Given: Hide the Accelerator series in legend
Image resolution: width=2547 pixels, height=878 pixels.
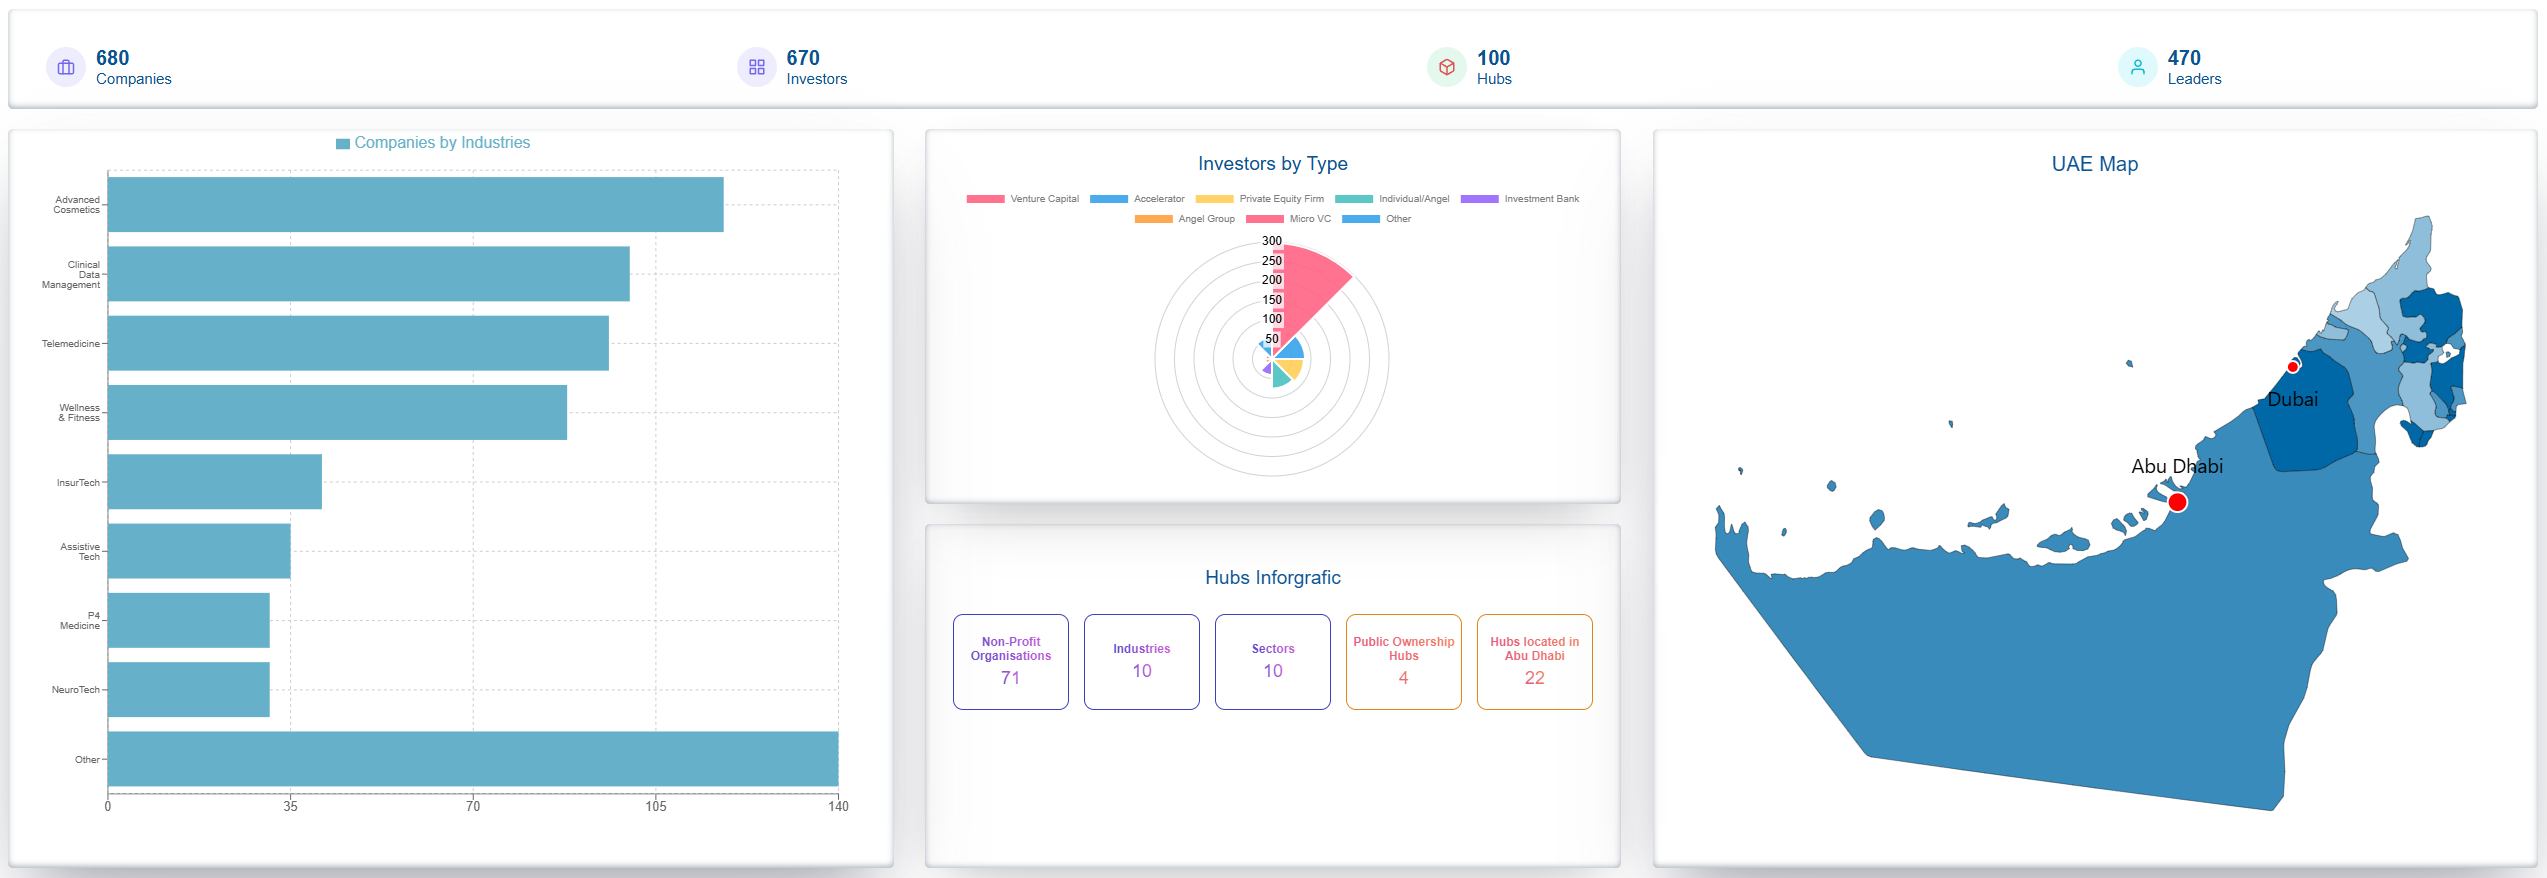Looking at the screenshot, I should click(x=1137, y=199).
